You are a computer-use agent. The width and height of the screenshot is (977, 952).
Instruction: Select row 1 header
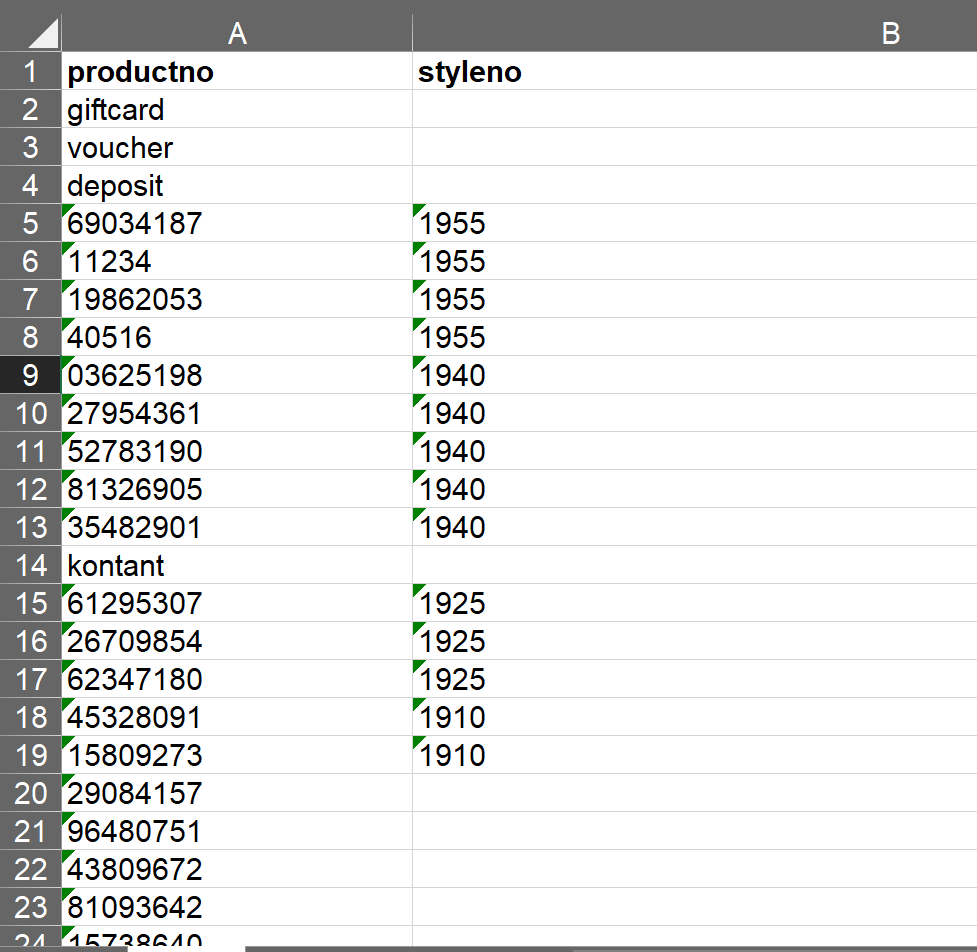[31, 71]
